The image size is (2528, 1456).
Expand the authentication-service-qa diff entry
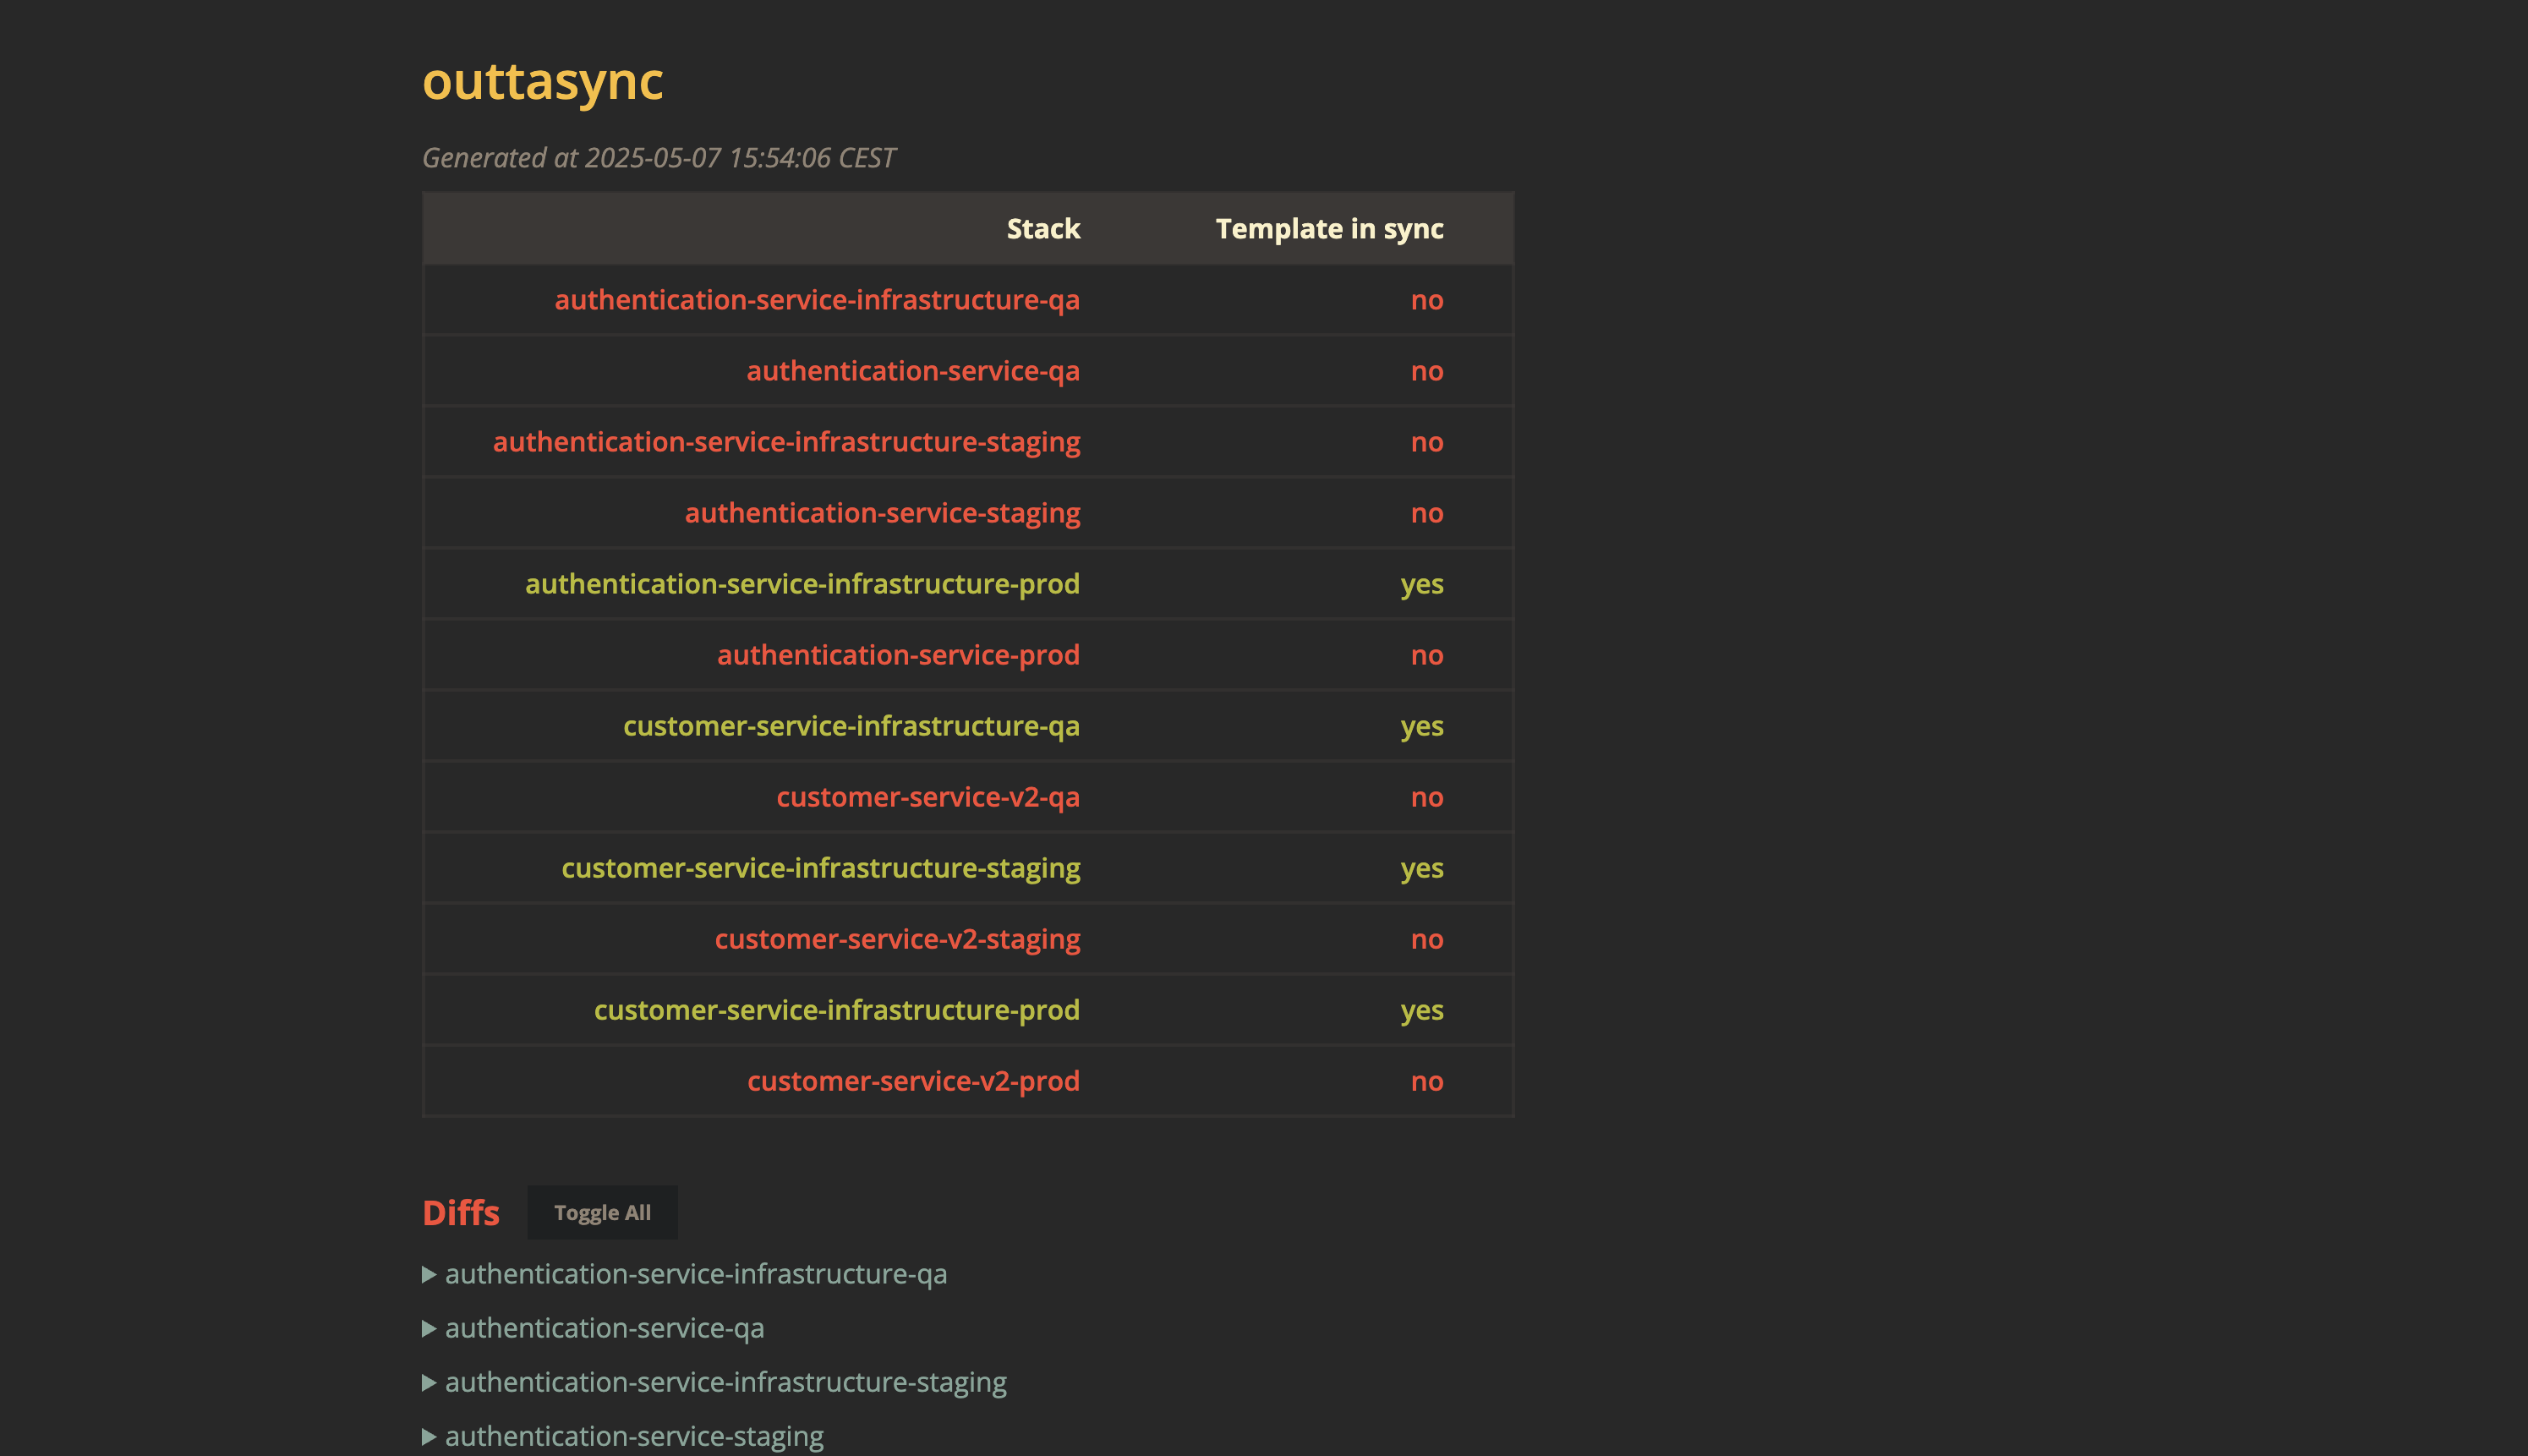(604, 1328)
